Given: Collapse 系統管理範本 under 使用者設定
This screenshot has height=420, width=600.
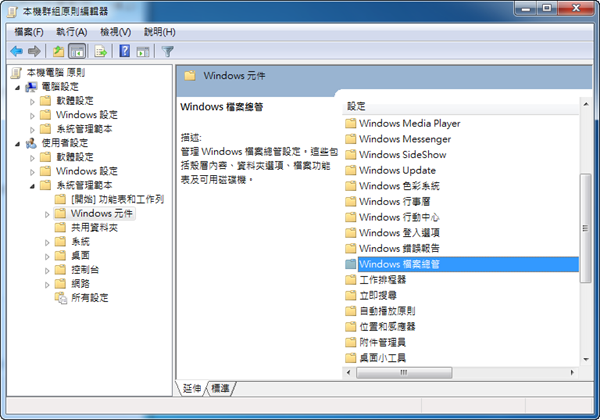Looking at the screenshot, I should 33,186.
